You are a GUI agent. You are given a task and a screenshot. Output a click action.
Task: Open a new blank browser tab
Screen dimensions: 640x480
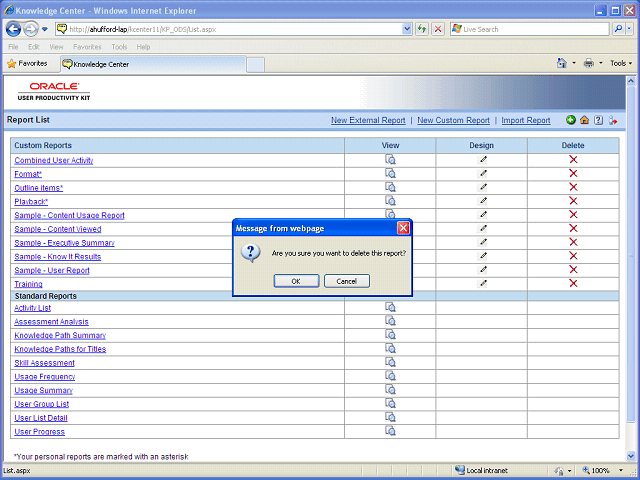pos(256,65)
